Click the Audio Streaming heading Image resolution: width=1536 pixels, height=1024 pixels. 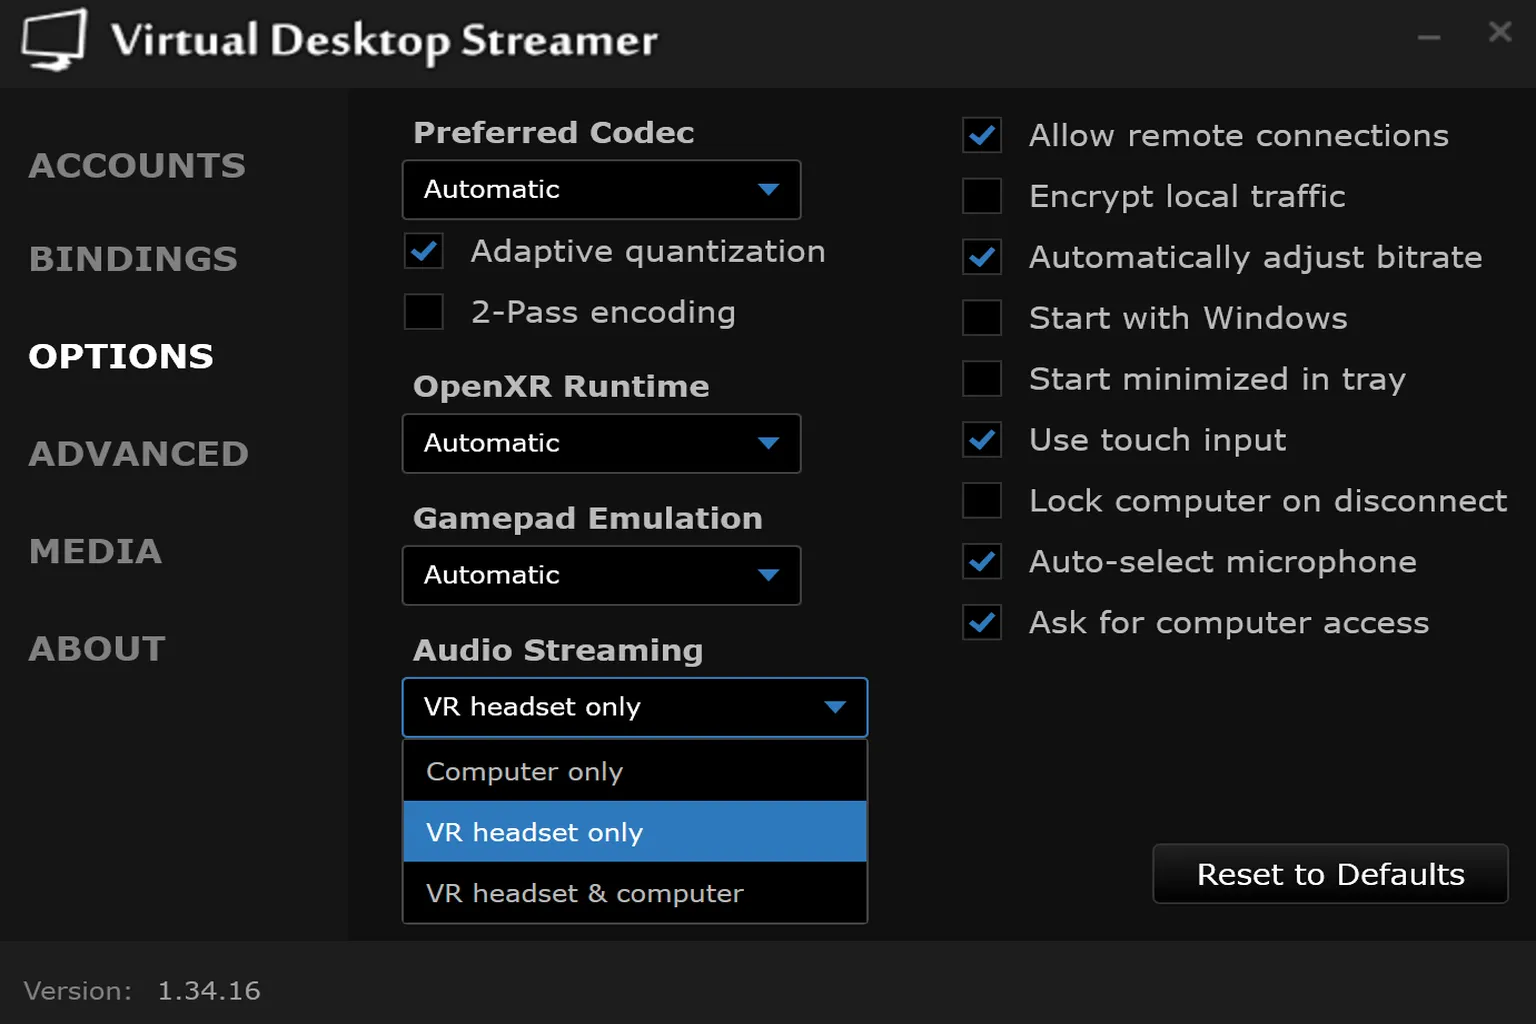[x=558, y=650]
